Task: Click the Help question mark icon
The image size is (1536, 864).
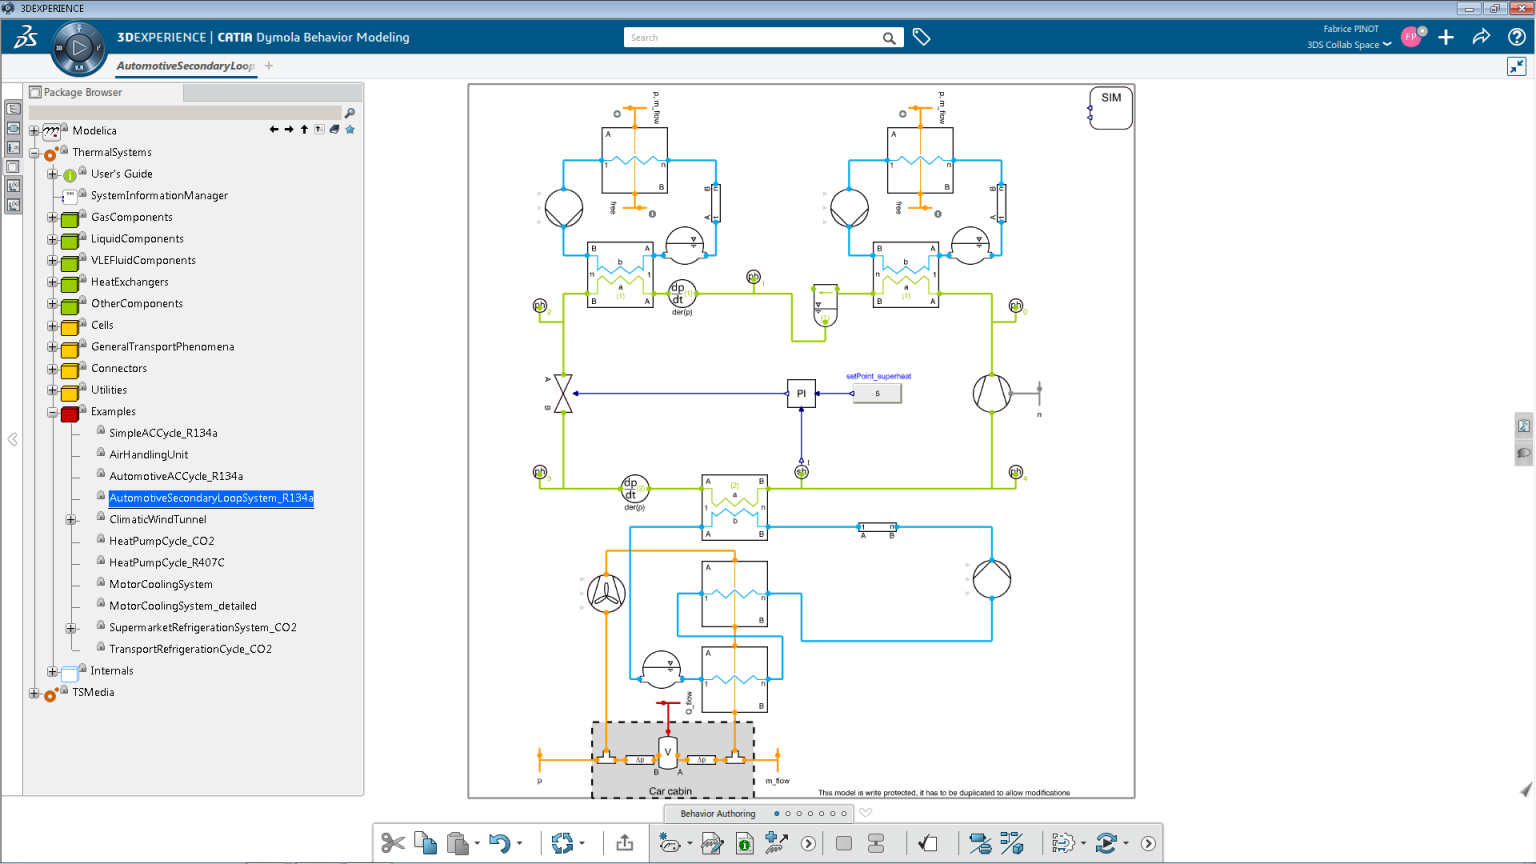Action: coord(1516,37)
